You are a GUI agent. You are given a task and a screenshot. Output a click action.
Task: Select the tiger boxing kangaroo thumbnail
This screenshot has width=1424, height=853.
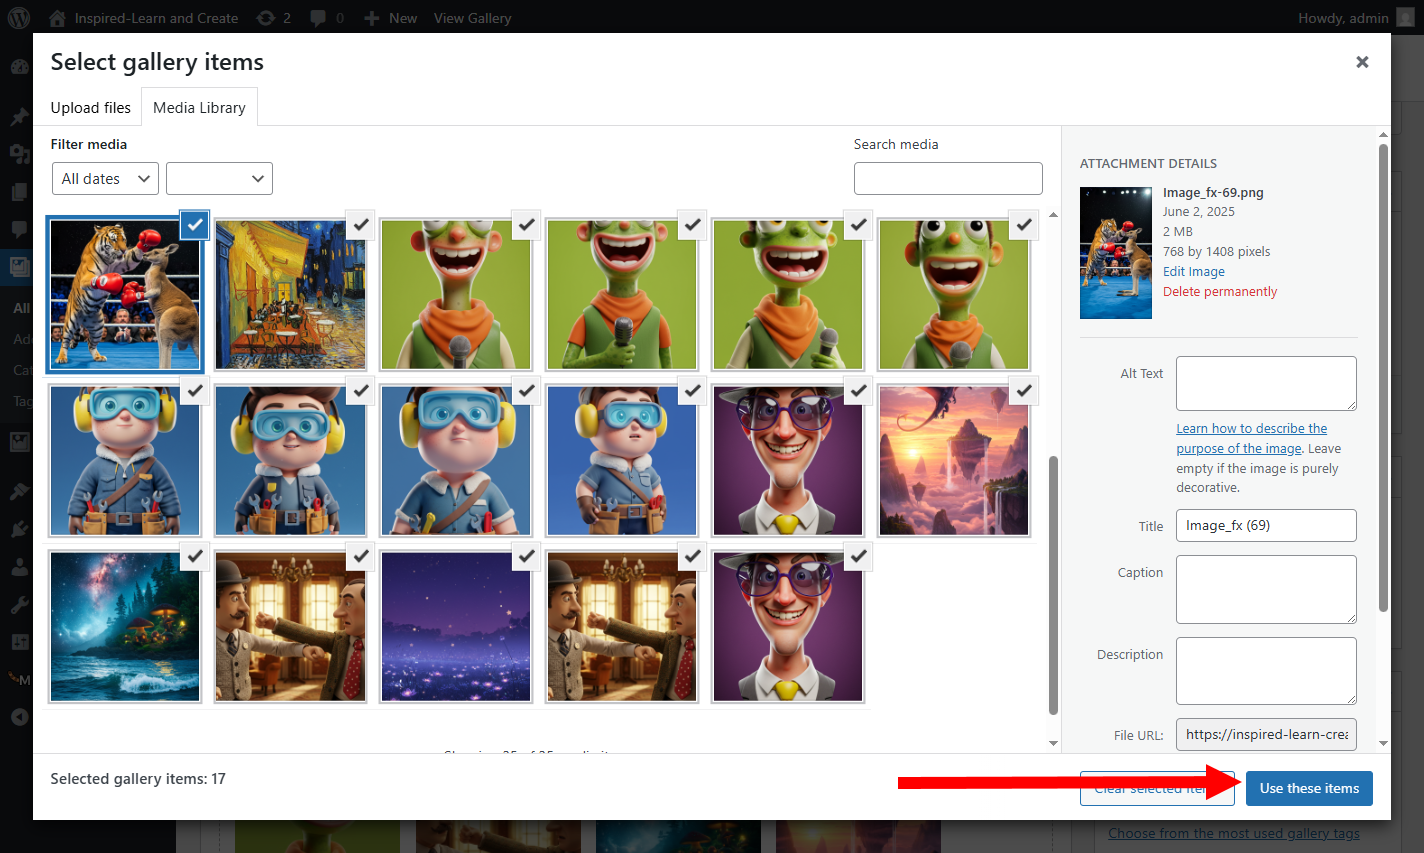click(x=124, y=295)
